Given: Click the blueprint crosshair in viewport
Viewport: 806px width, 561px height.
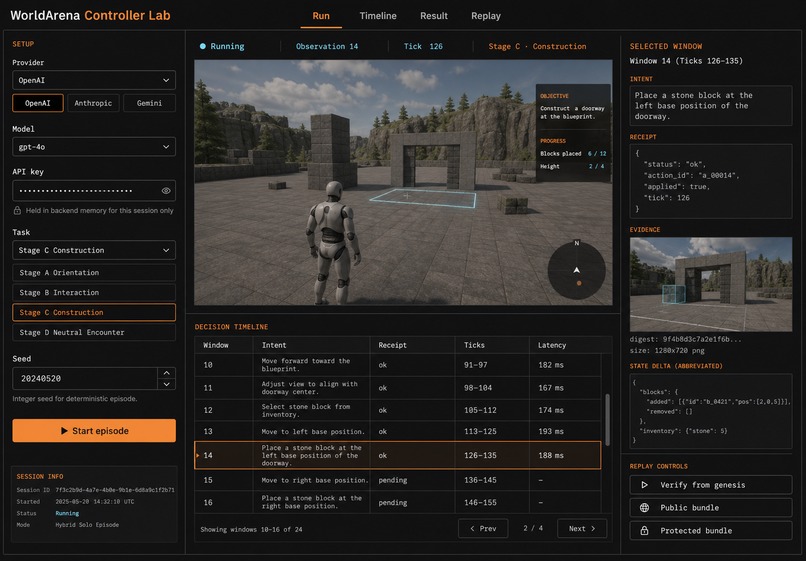Looking at the screenshot, I should point(407,196).
